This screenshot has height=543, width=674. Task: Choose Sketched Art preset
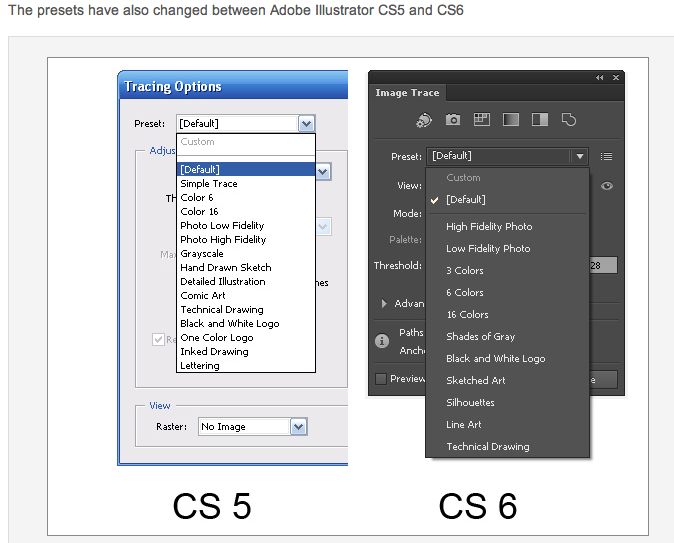pyautogui.click(x=507, y=380)
